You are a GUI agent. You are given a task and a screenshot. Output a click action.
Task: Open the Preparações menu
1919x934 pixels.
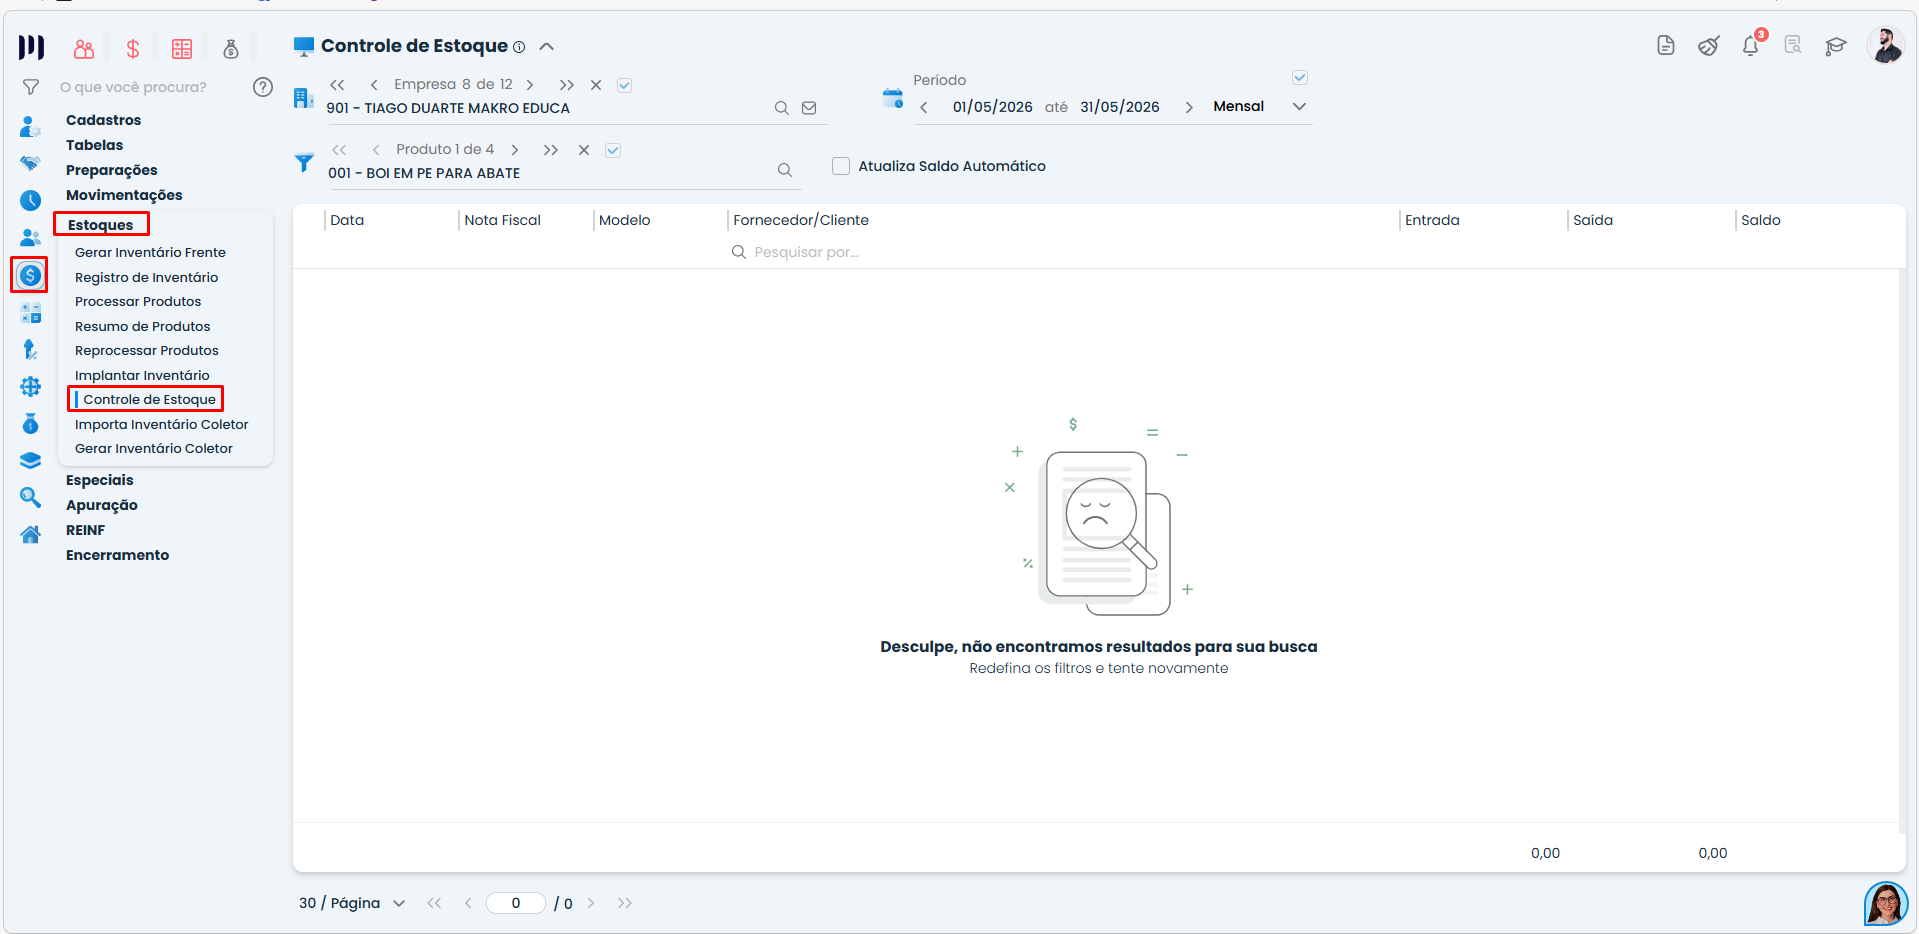[111, 170]
